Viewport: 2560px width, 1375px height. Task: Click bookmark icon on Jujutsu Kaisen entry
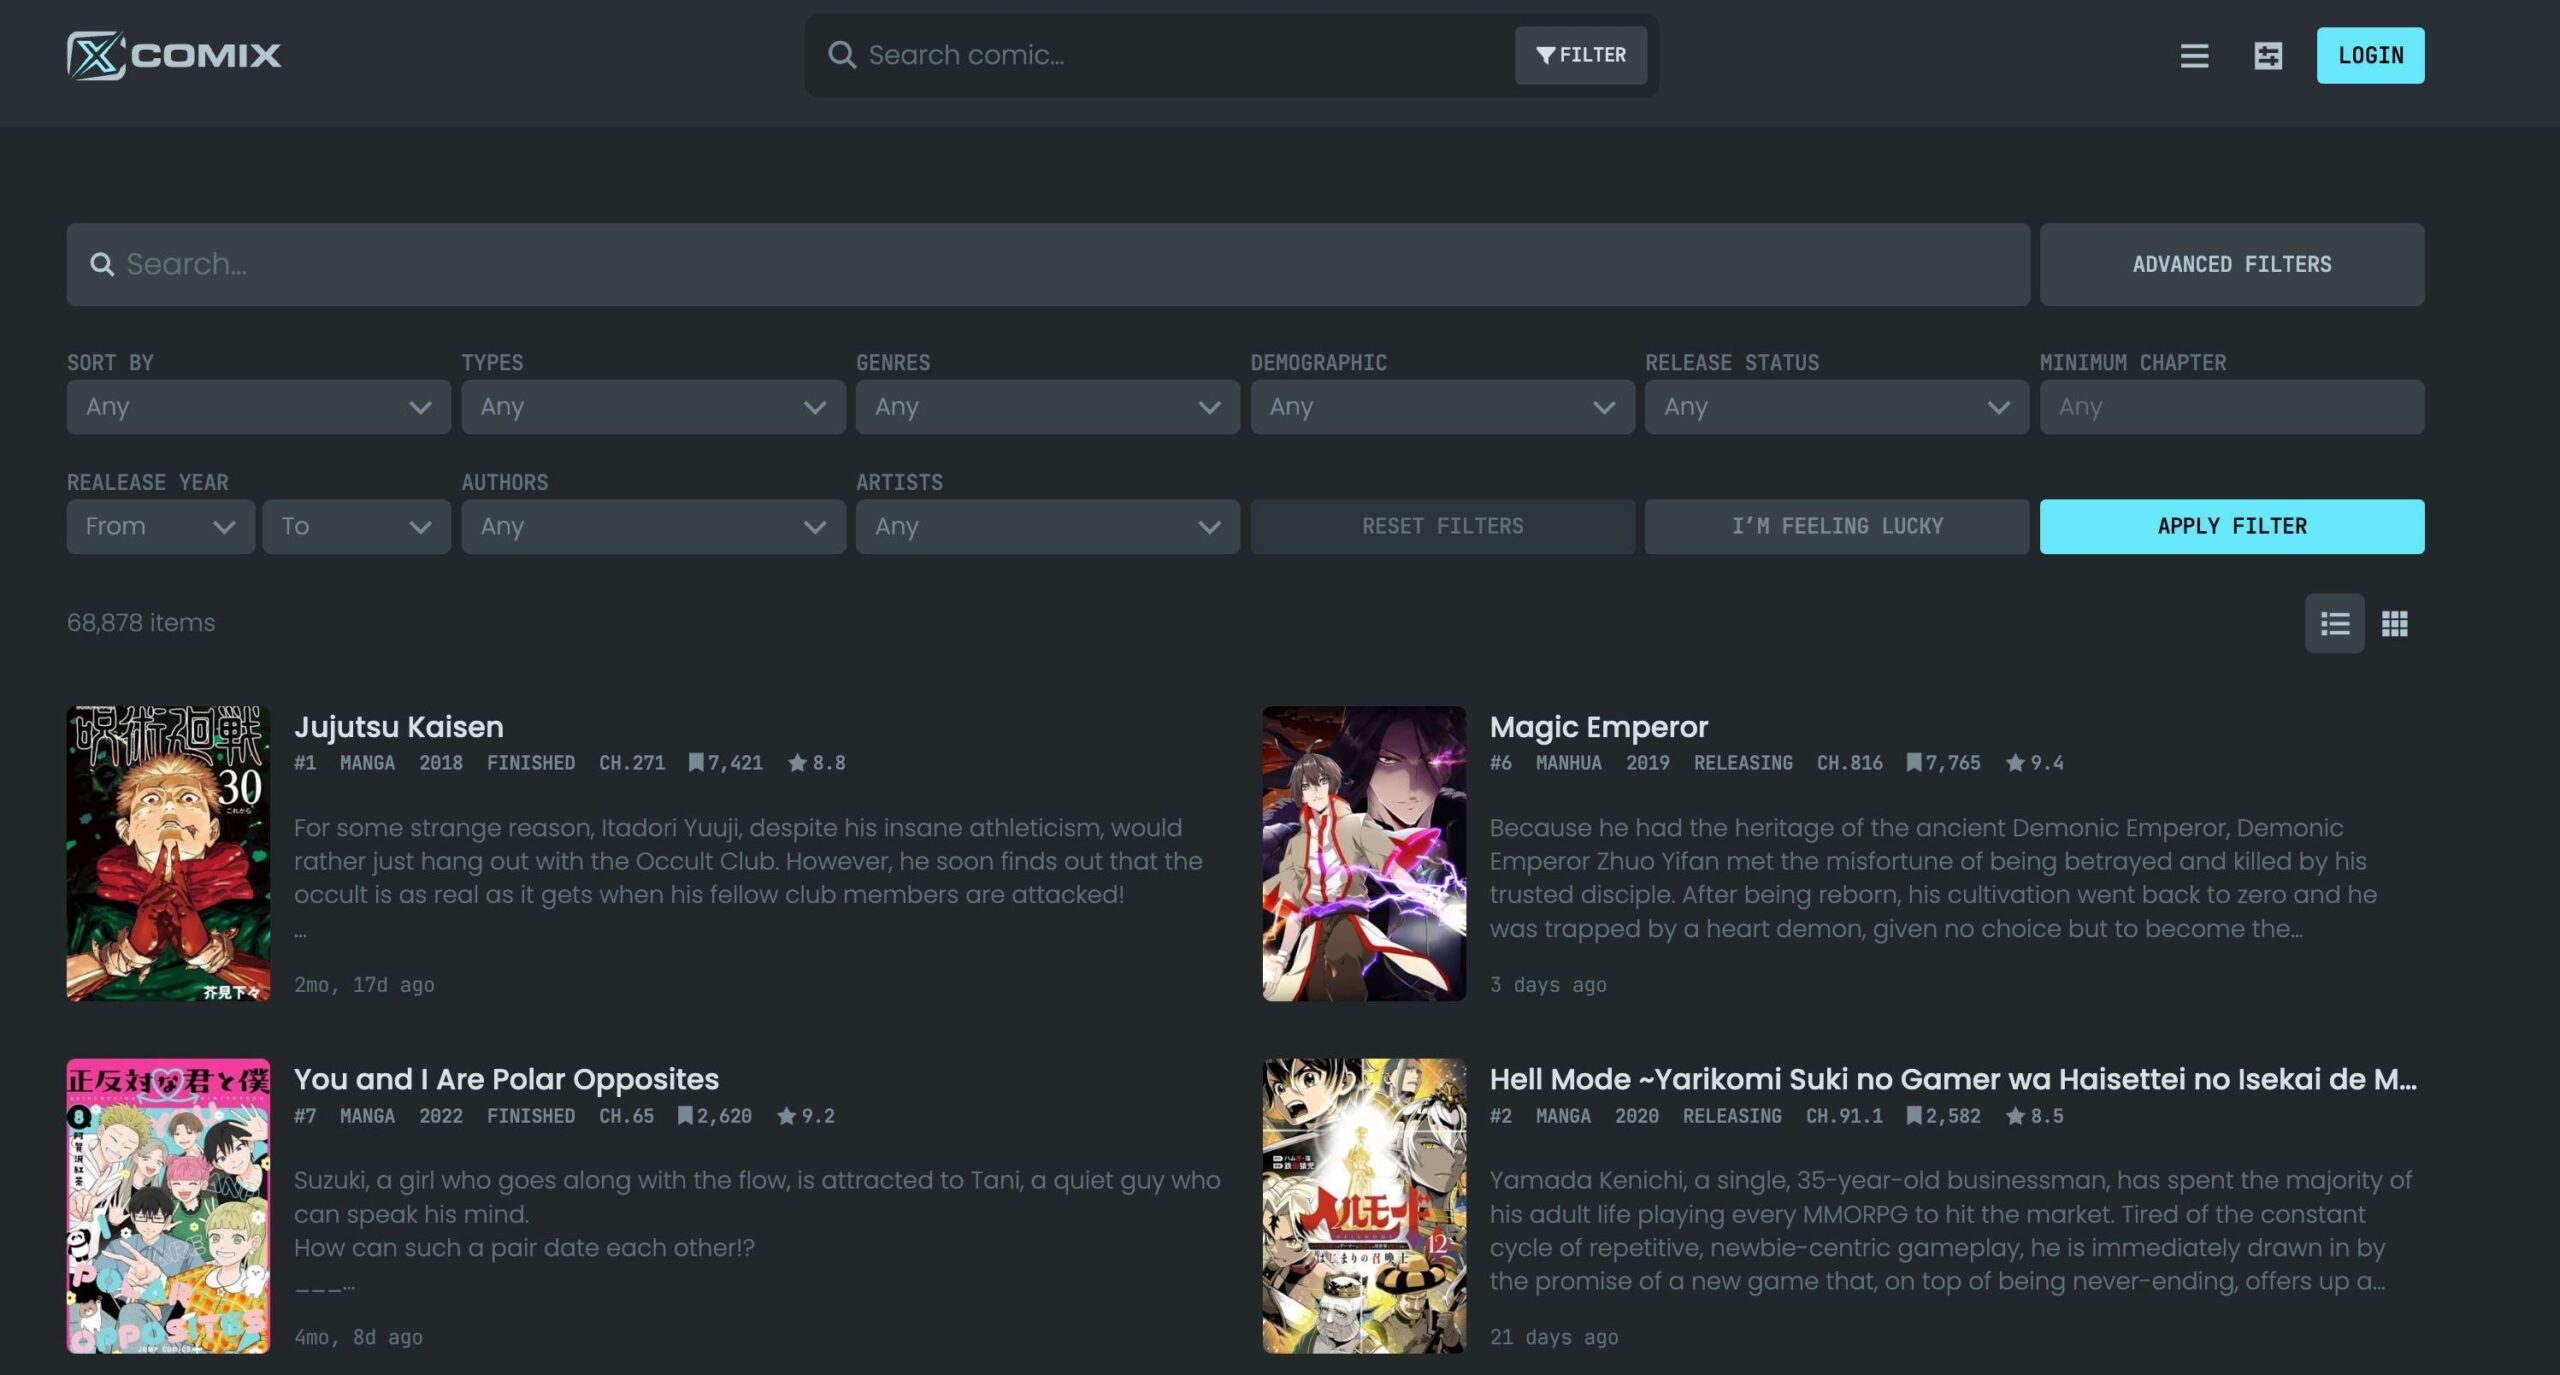(x=696, y=763)
